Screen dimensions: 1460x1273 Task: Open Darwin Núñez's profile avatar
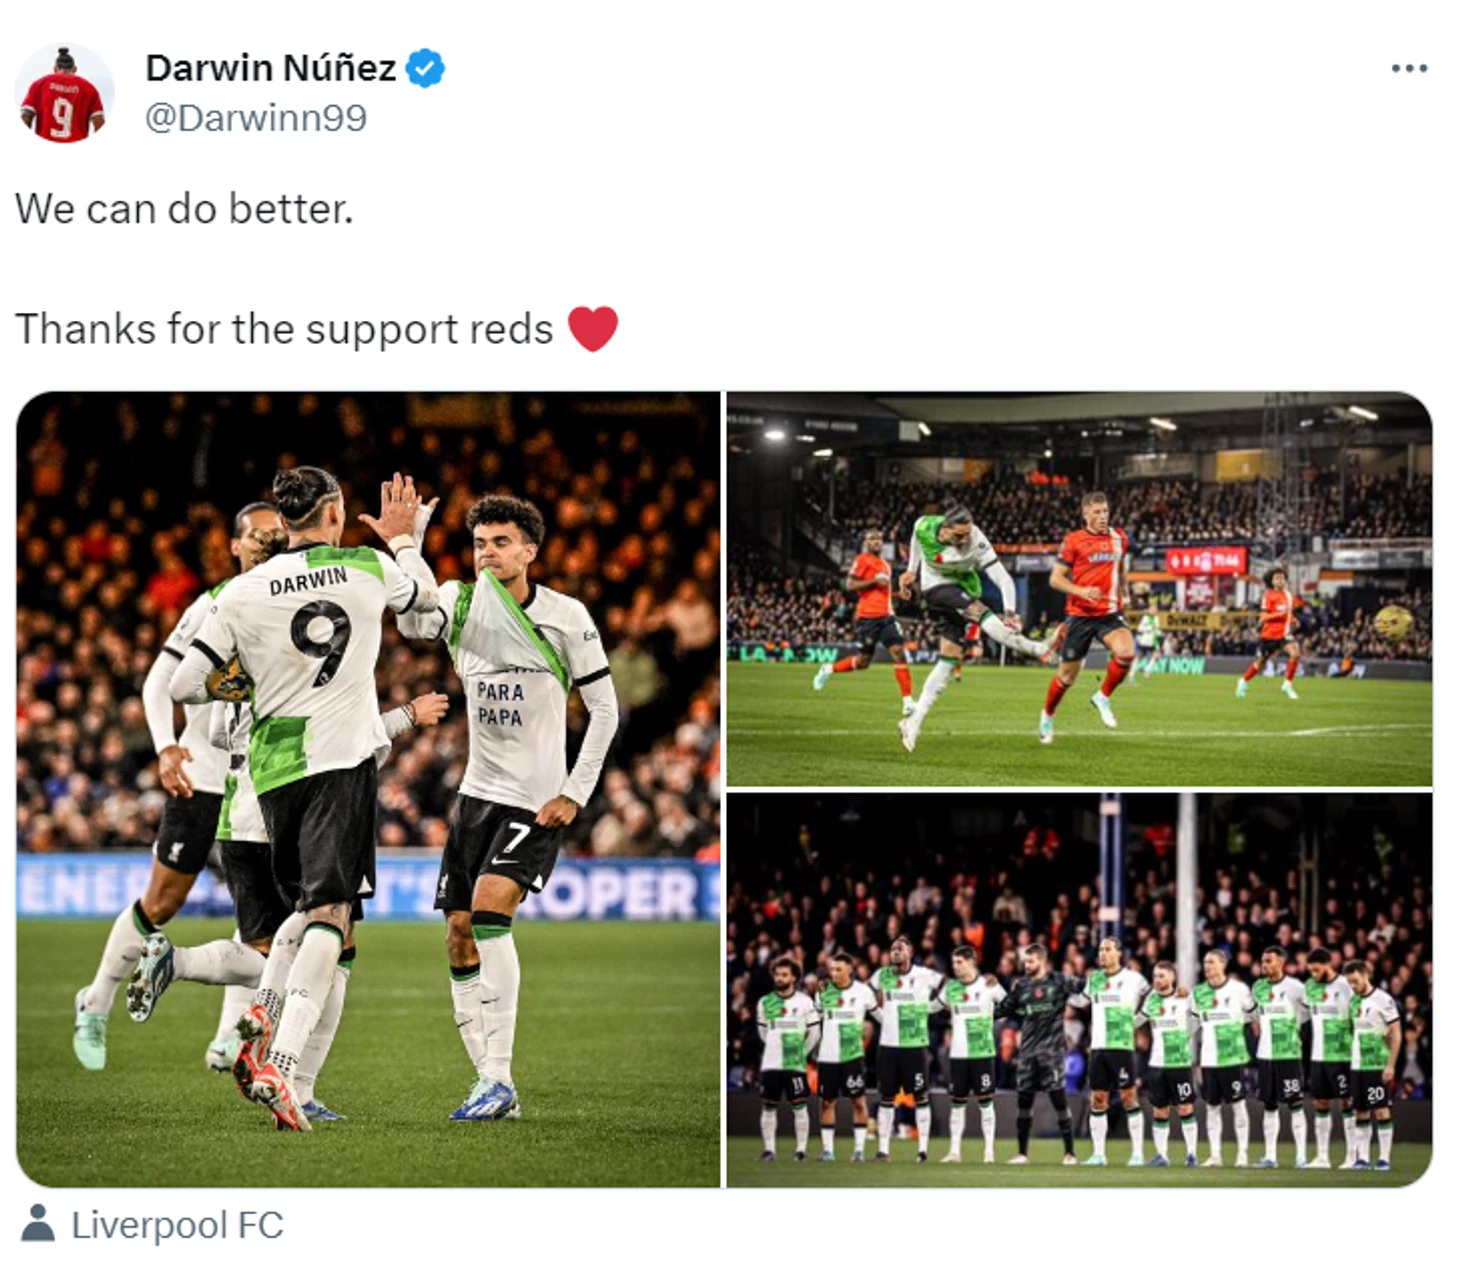63,93
